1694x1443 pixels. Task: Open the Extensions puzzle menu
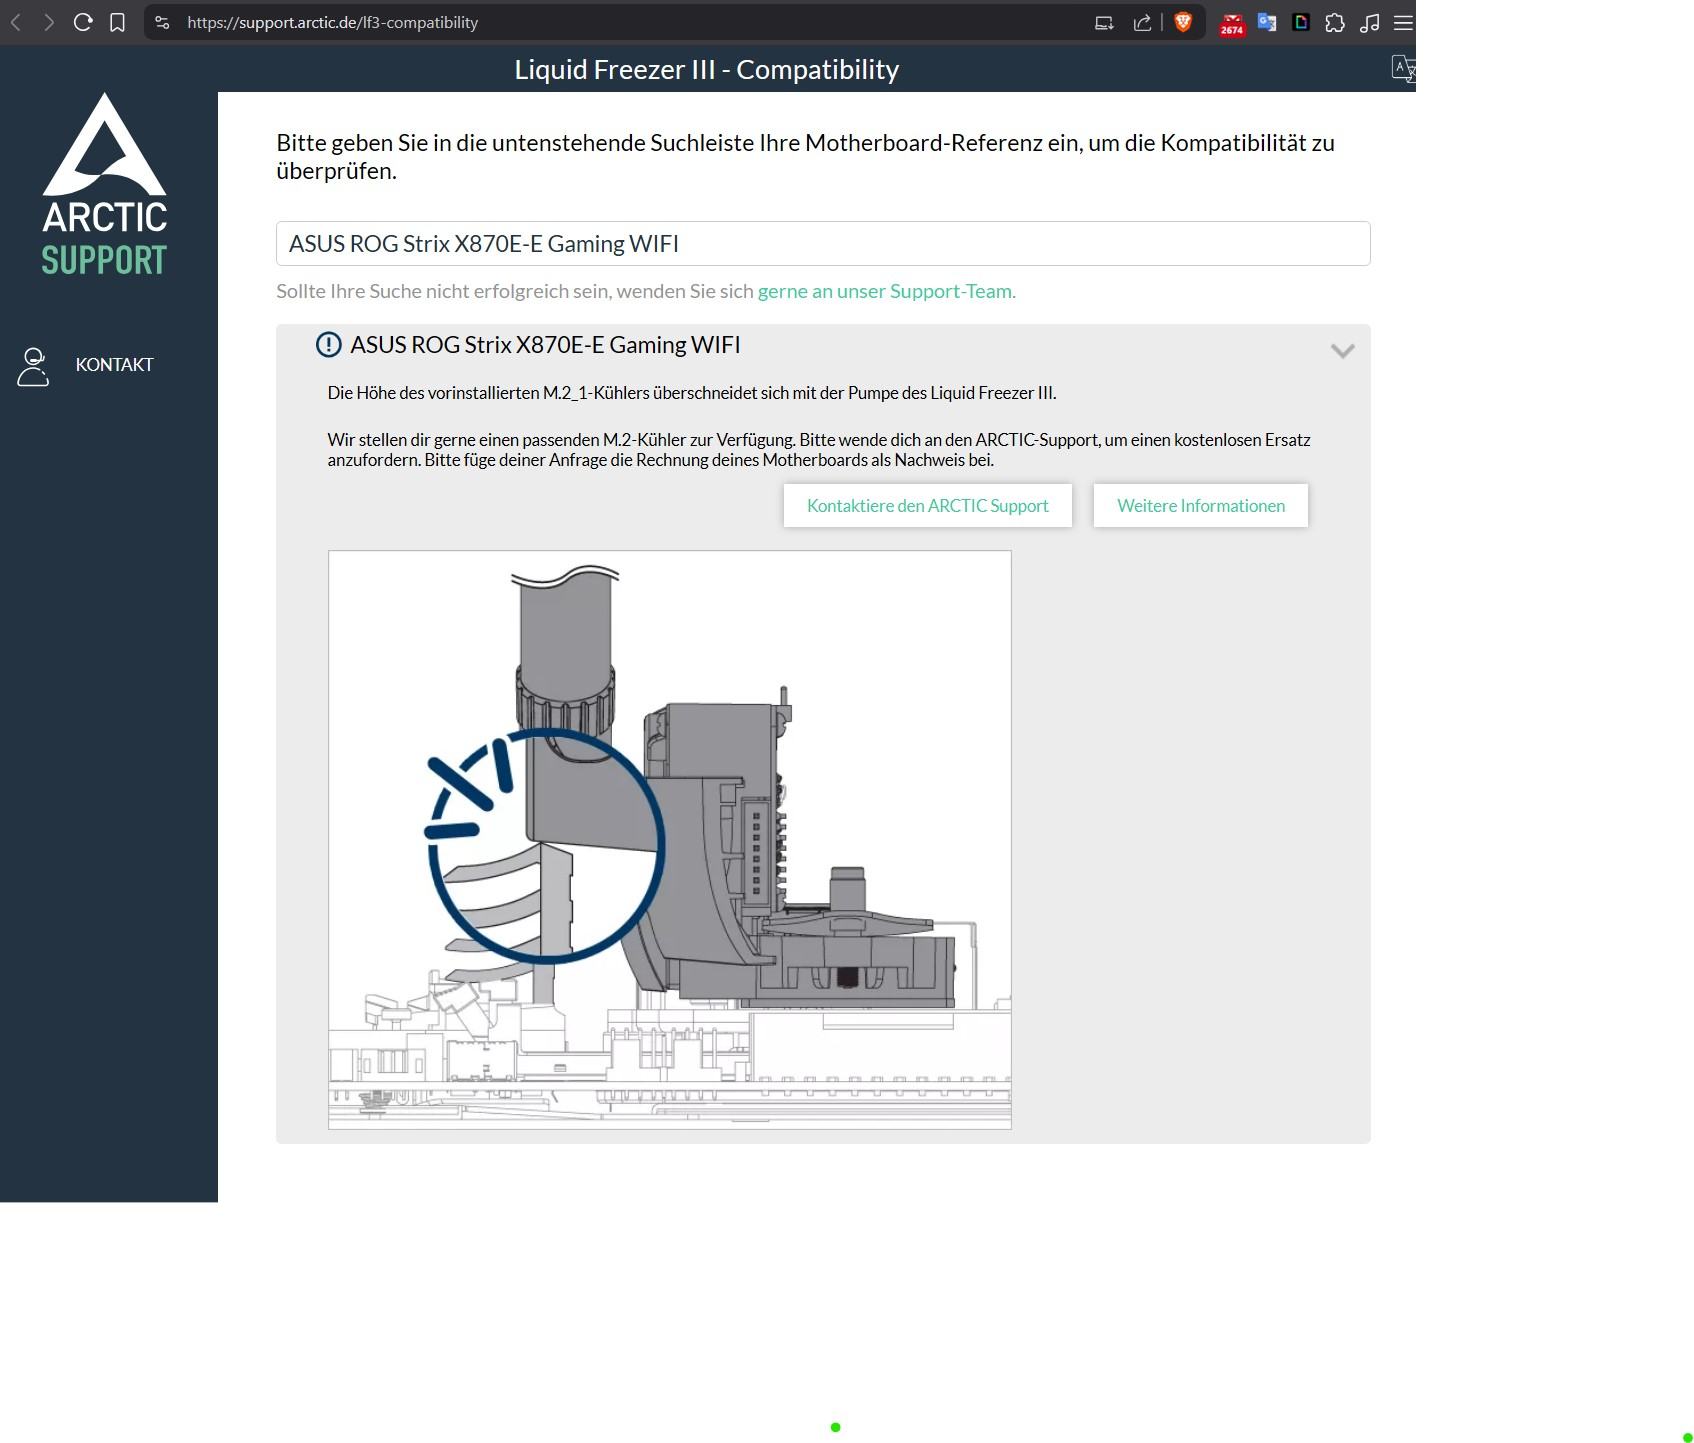point(1335,22)
